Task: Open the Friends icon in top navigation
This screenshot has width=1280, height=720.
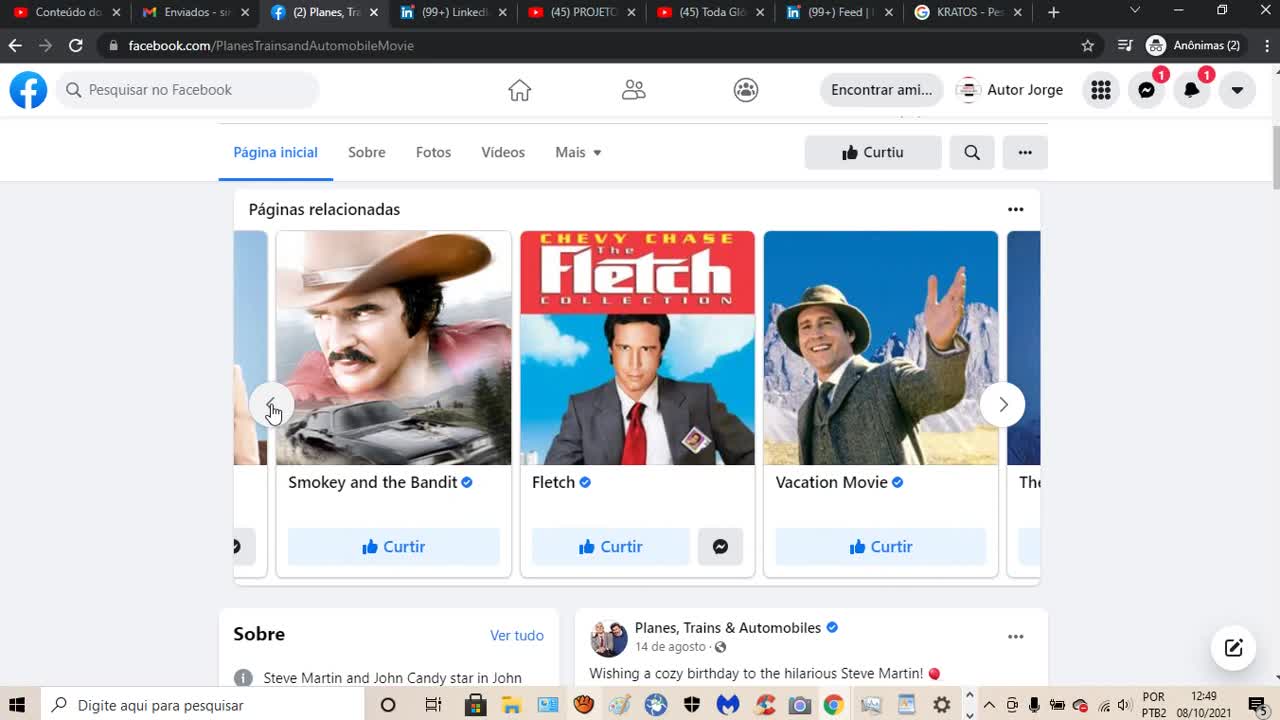Action: pos(633,90)
